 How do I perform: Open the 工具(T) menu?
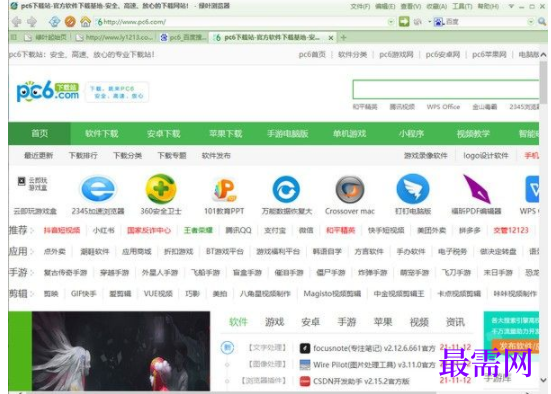pyautogui.click(x=462, y=6)
